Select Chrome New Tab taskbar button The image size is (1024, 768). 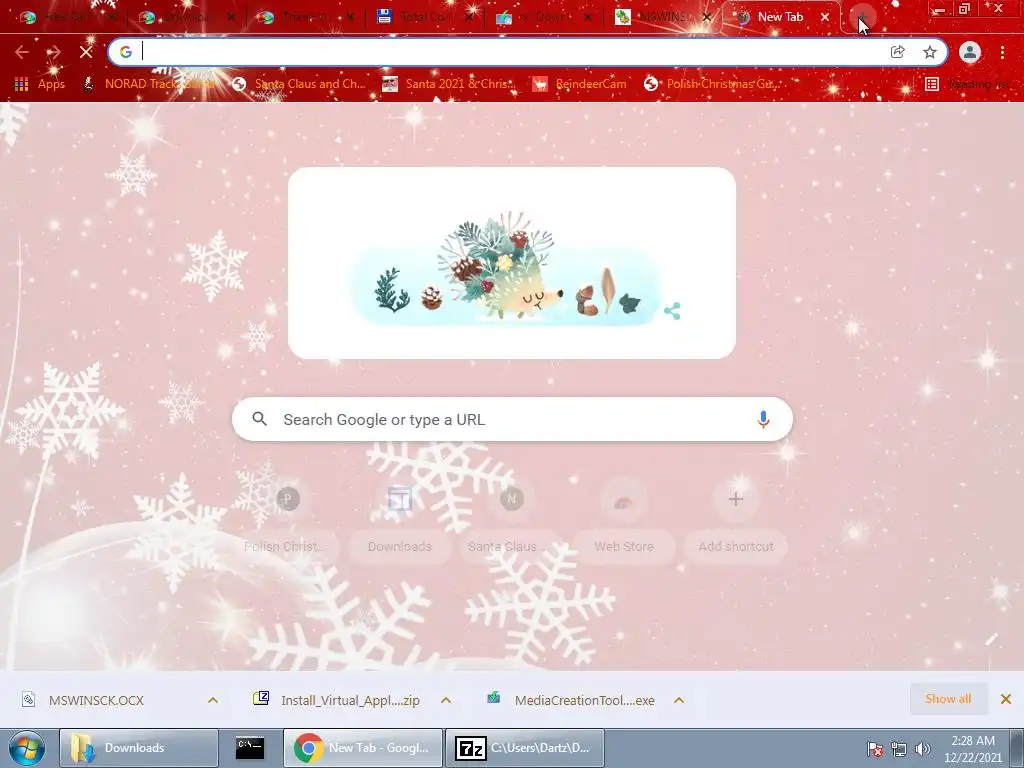coord(363,748)
